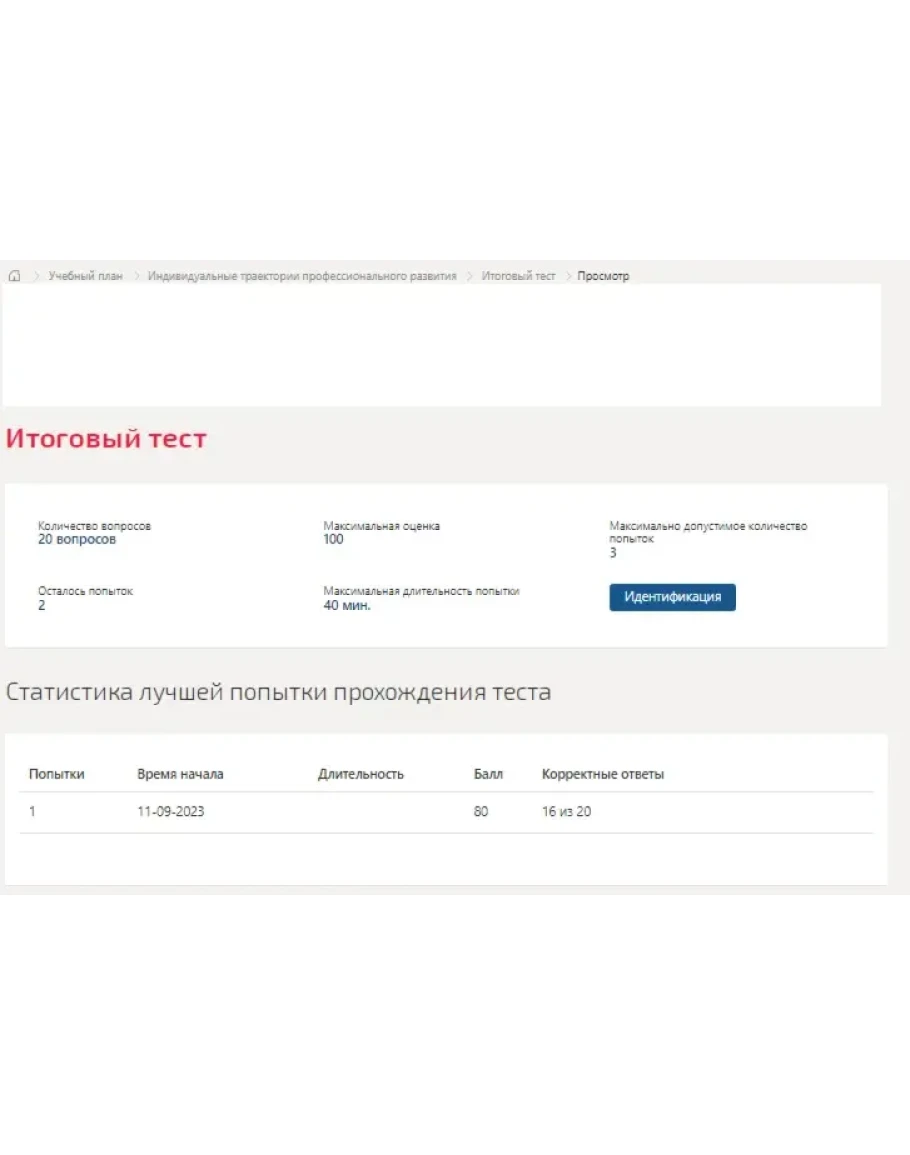The width and height of the screenshot is (910, 1155).
Task: Click the '16 из 20' correct answers cell
Action: tap(566, 812)
